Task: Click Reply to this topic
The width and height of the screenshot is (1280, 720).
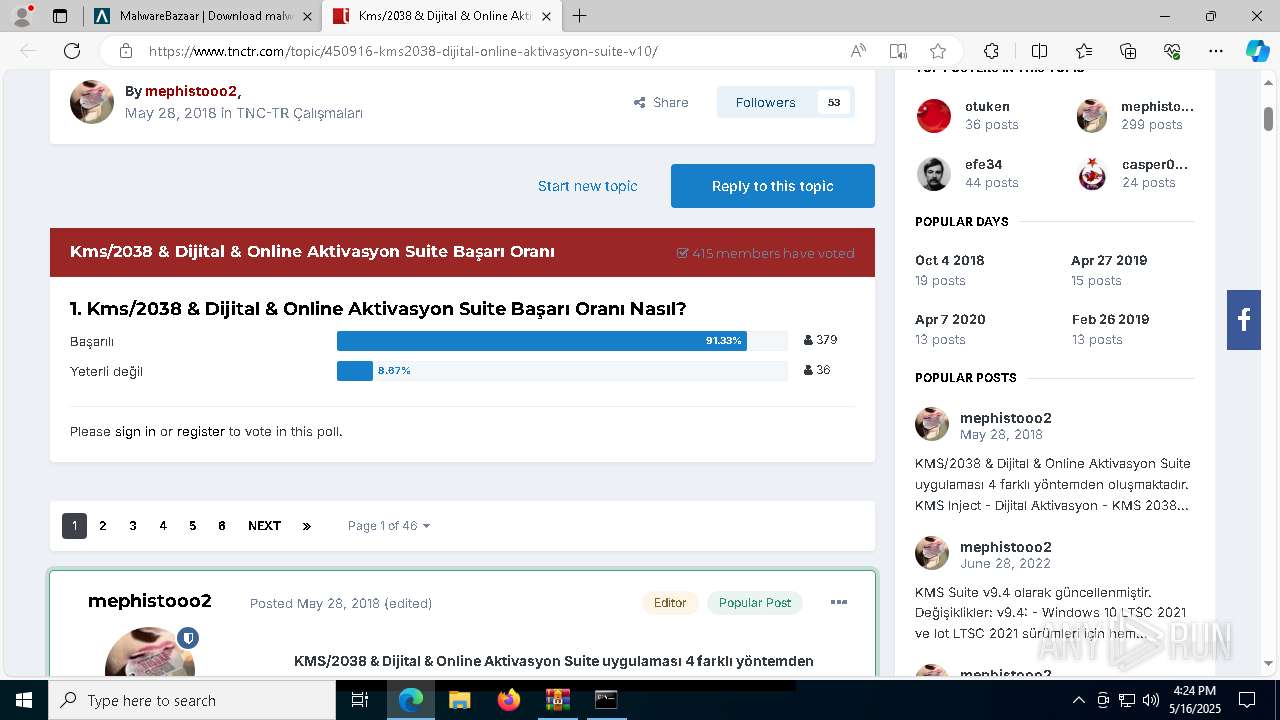Action: (x=773, y=186)
